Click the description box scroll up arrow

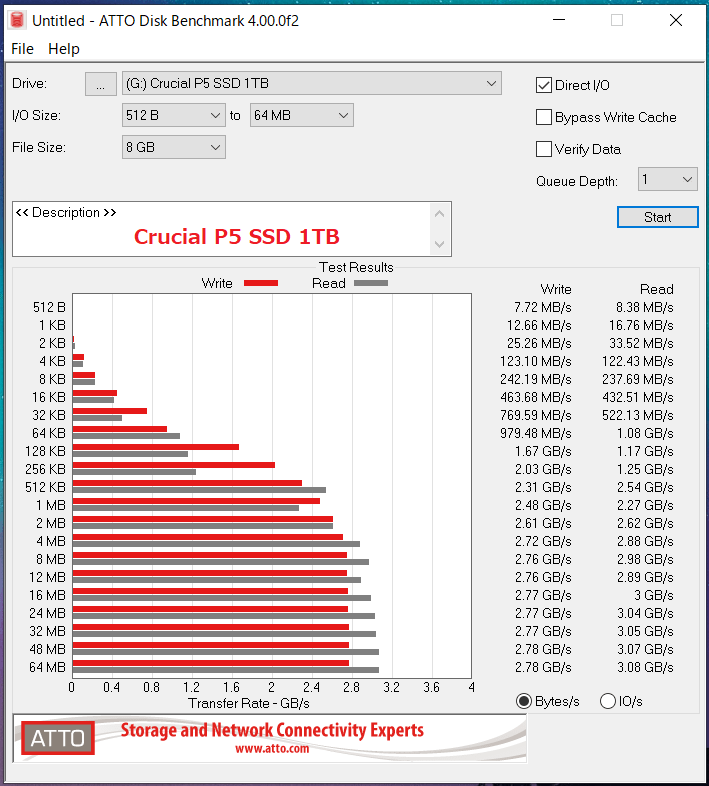click(440, 214)
